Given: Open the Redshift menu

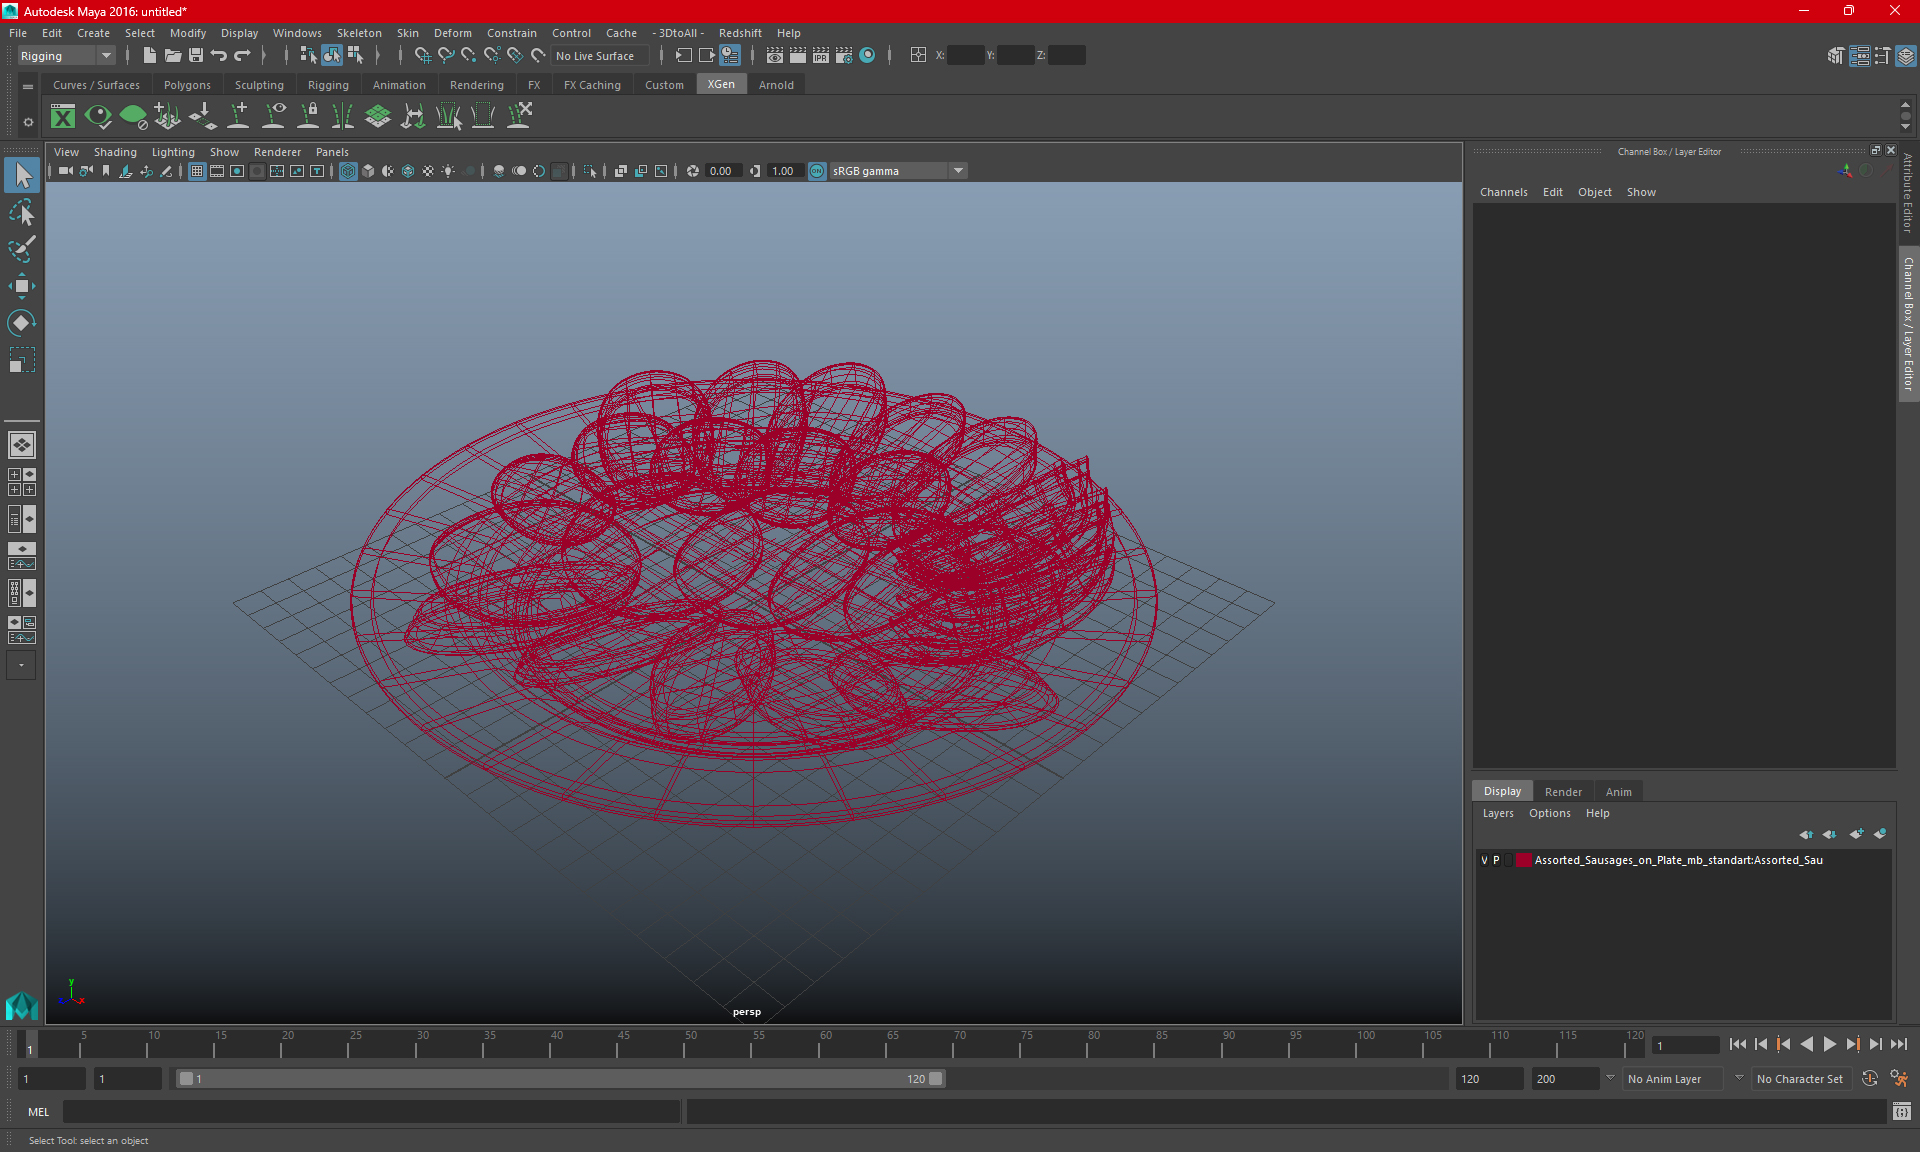Looking at the screenshot, I should [x=740, y=33].
